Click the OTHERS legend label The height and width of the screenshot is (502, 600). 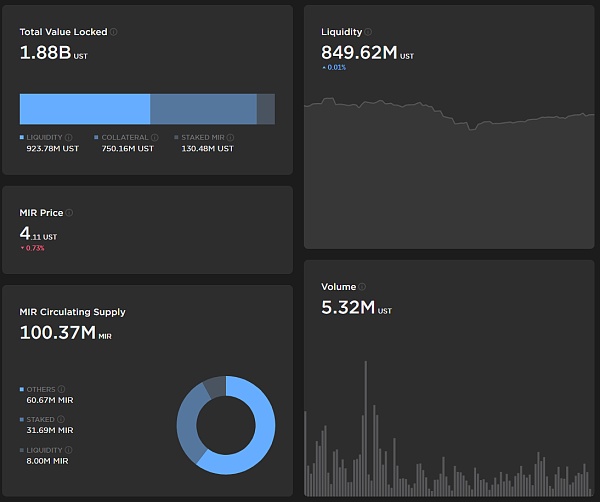41,390
